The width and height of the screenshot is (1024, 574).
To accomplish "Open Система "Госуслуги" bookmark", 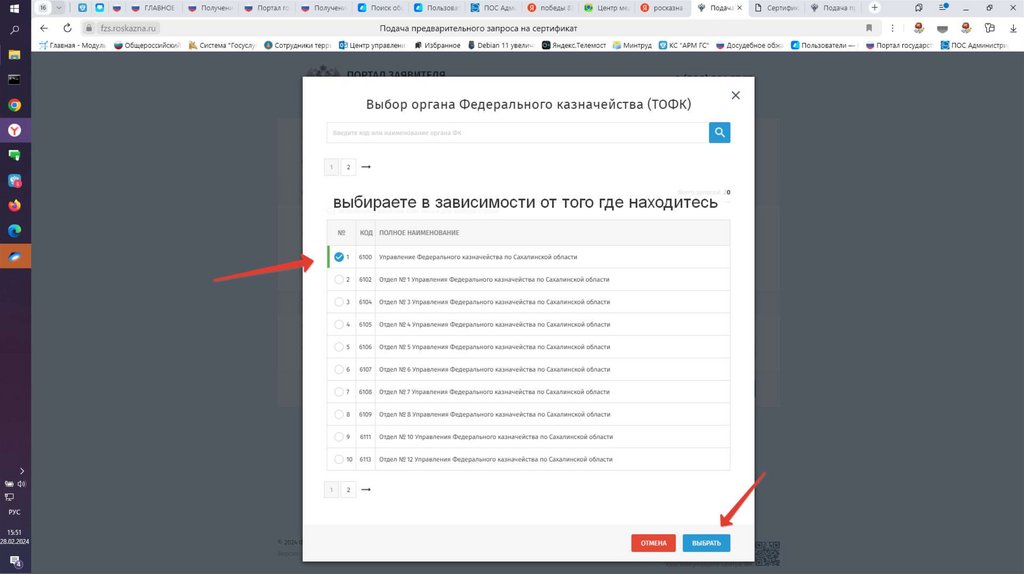I will tap(222, 45).
